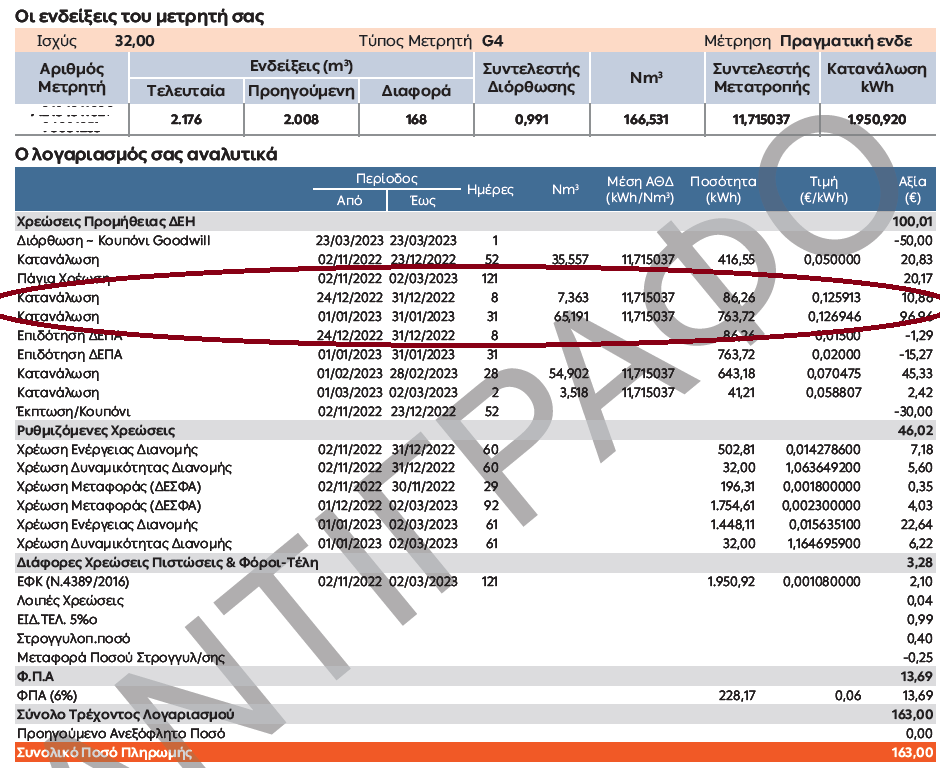Select the Nm³ value 65,191
This screenshot has height=768, width=940.
[x=571, y=317]
